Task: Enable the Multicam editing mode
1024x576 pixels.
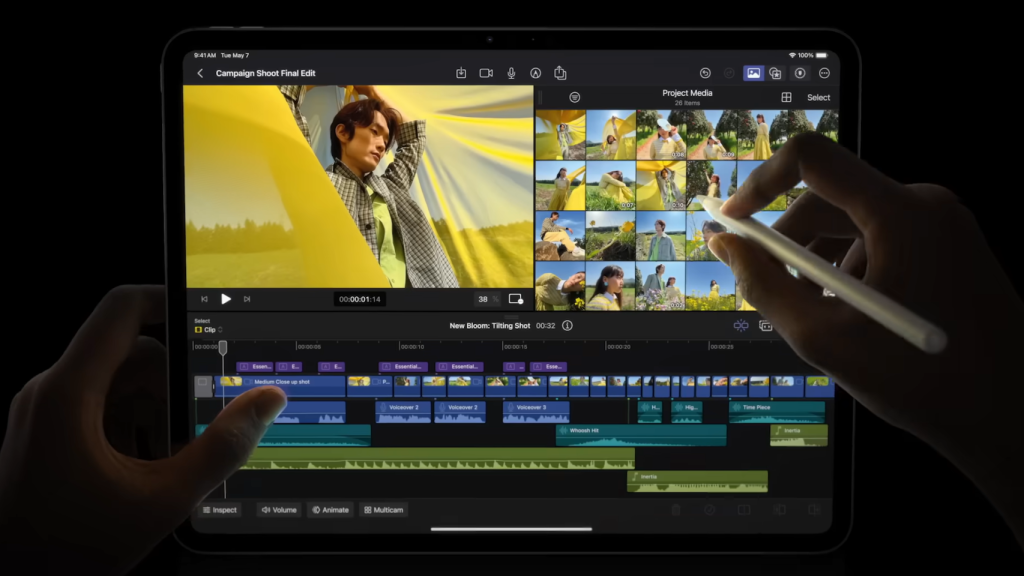Action: coord(383,510)
